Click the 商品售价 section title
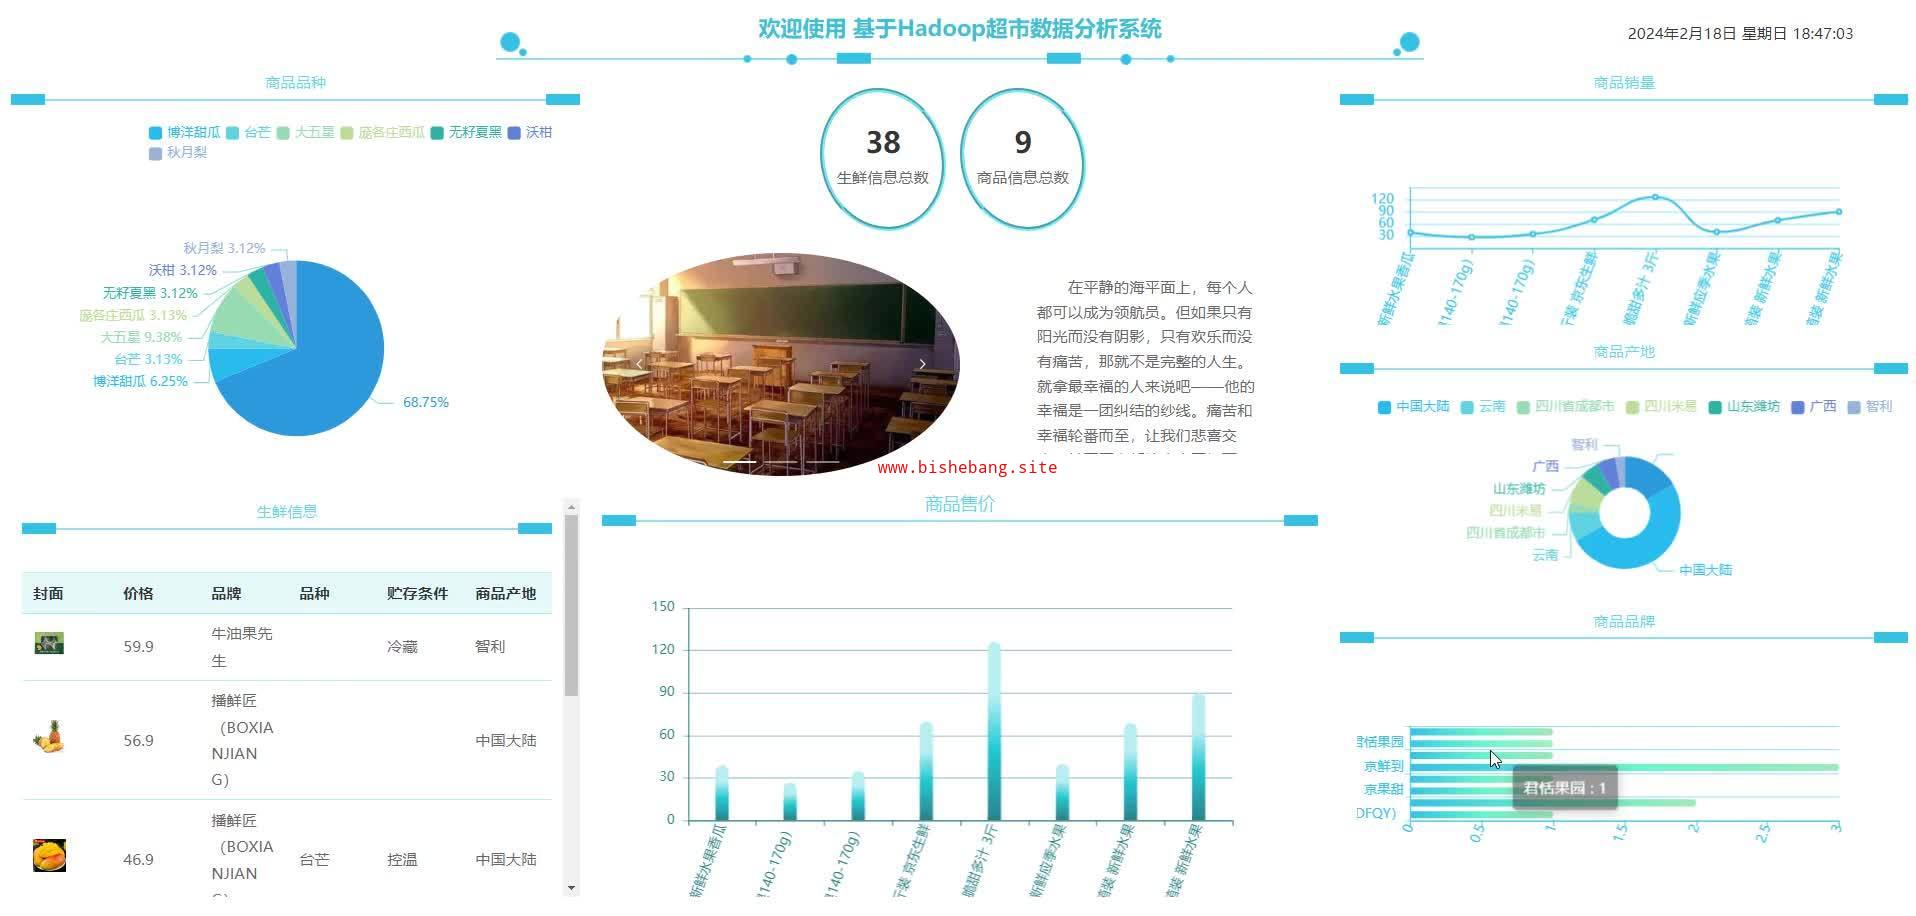1916x916 pixels. tap(959, 504)
